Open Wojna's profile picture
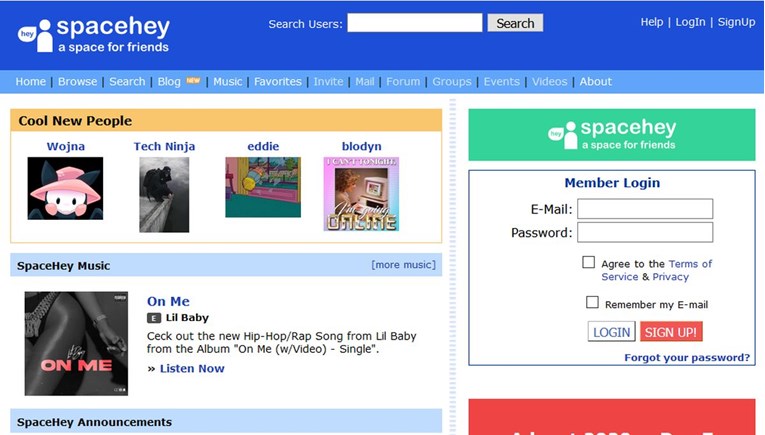The width and height of the screenshot is (765, 435). click(65, 188)
